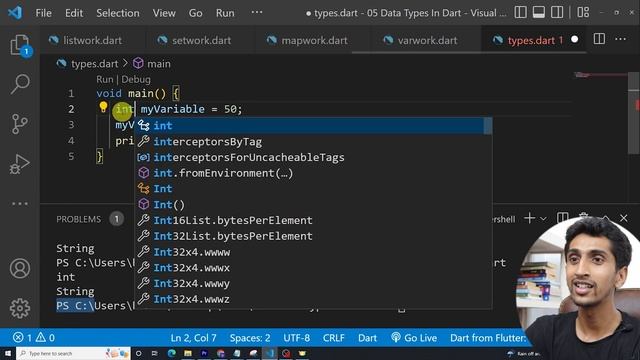Click CRLF end-of-line selector
The image size is (640, 360).
tap(333, 338)
